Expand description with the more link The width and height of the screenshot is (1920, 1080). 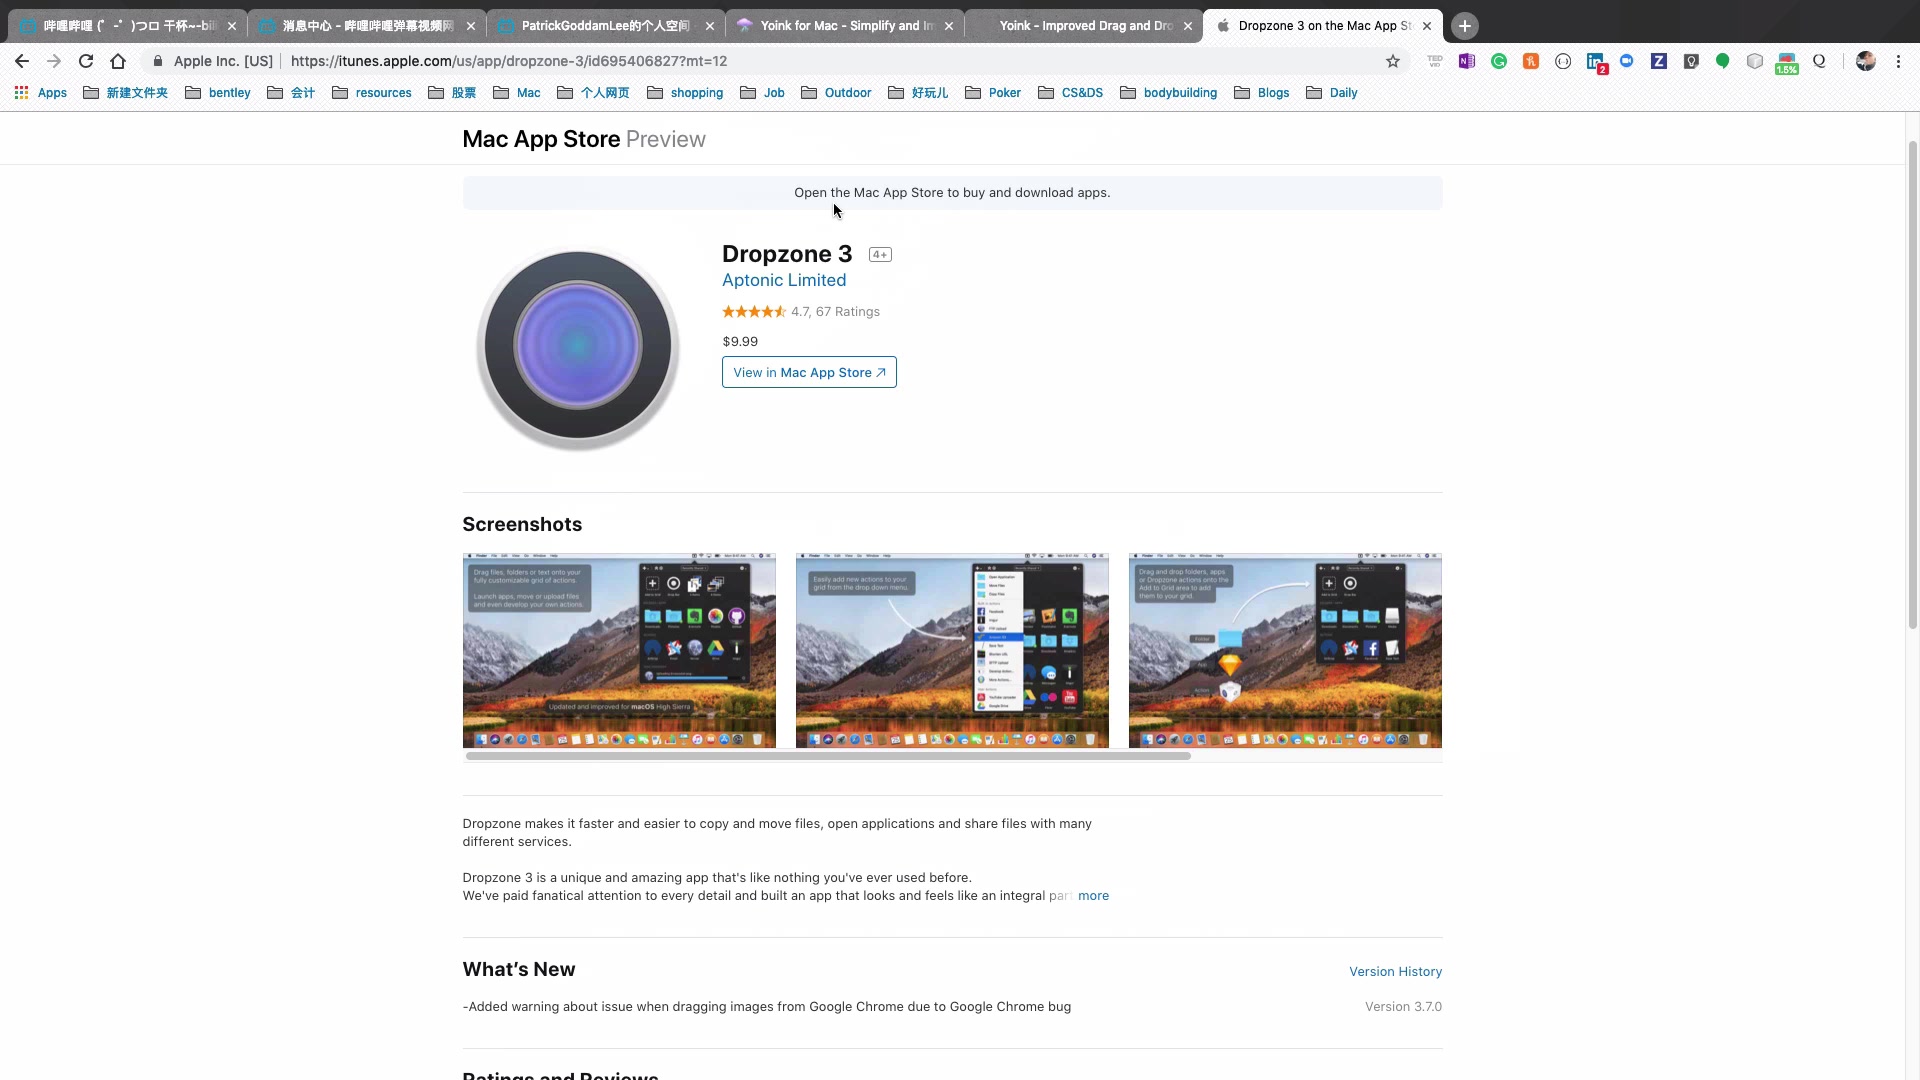click(x=1093, y=896)
